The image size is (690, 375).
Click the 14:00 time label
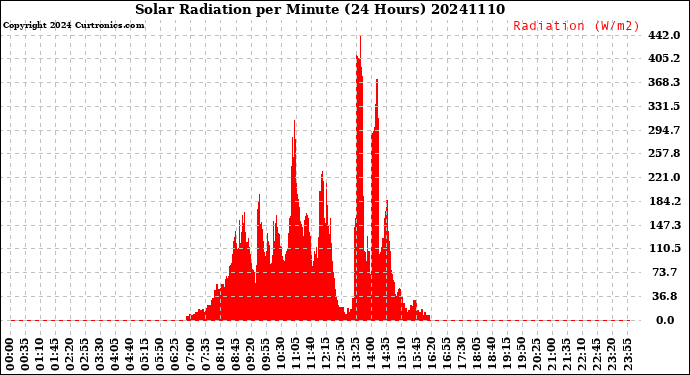[371, 355]
